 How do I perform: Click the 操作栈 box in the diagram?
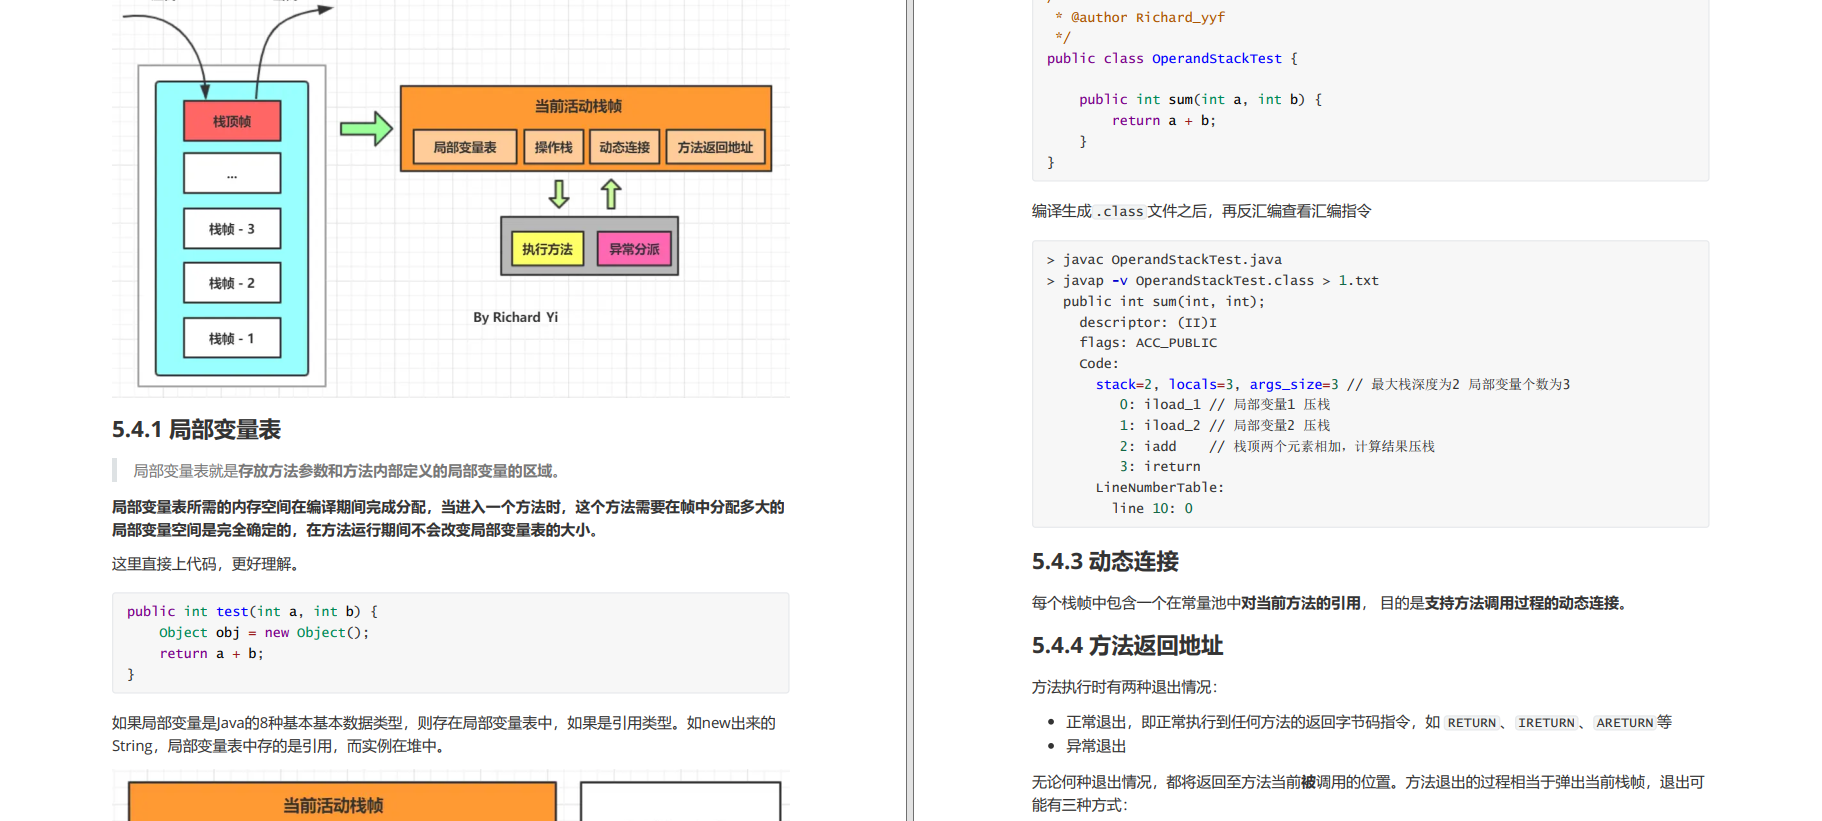point(553,147)
